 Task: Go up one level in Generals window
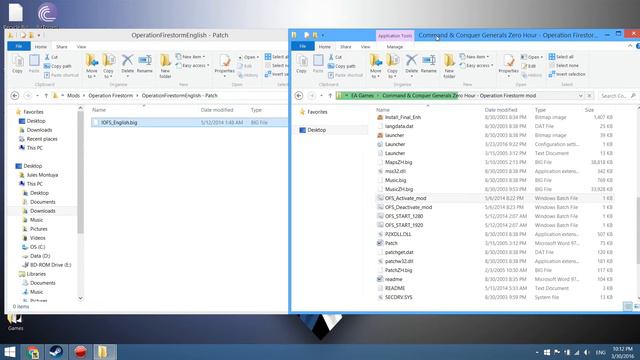(x=330, y=96)
